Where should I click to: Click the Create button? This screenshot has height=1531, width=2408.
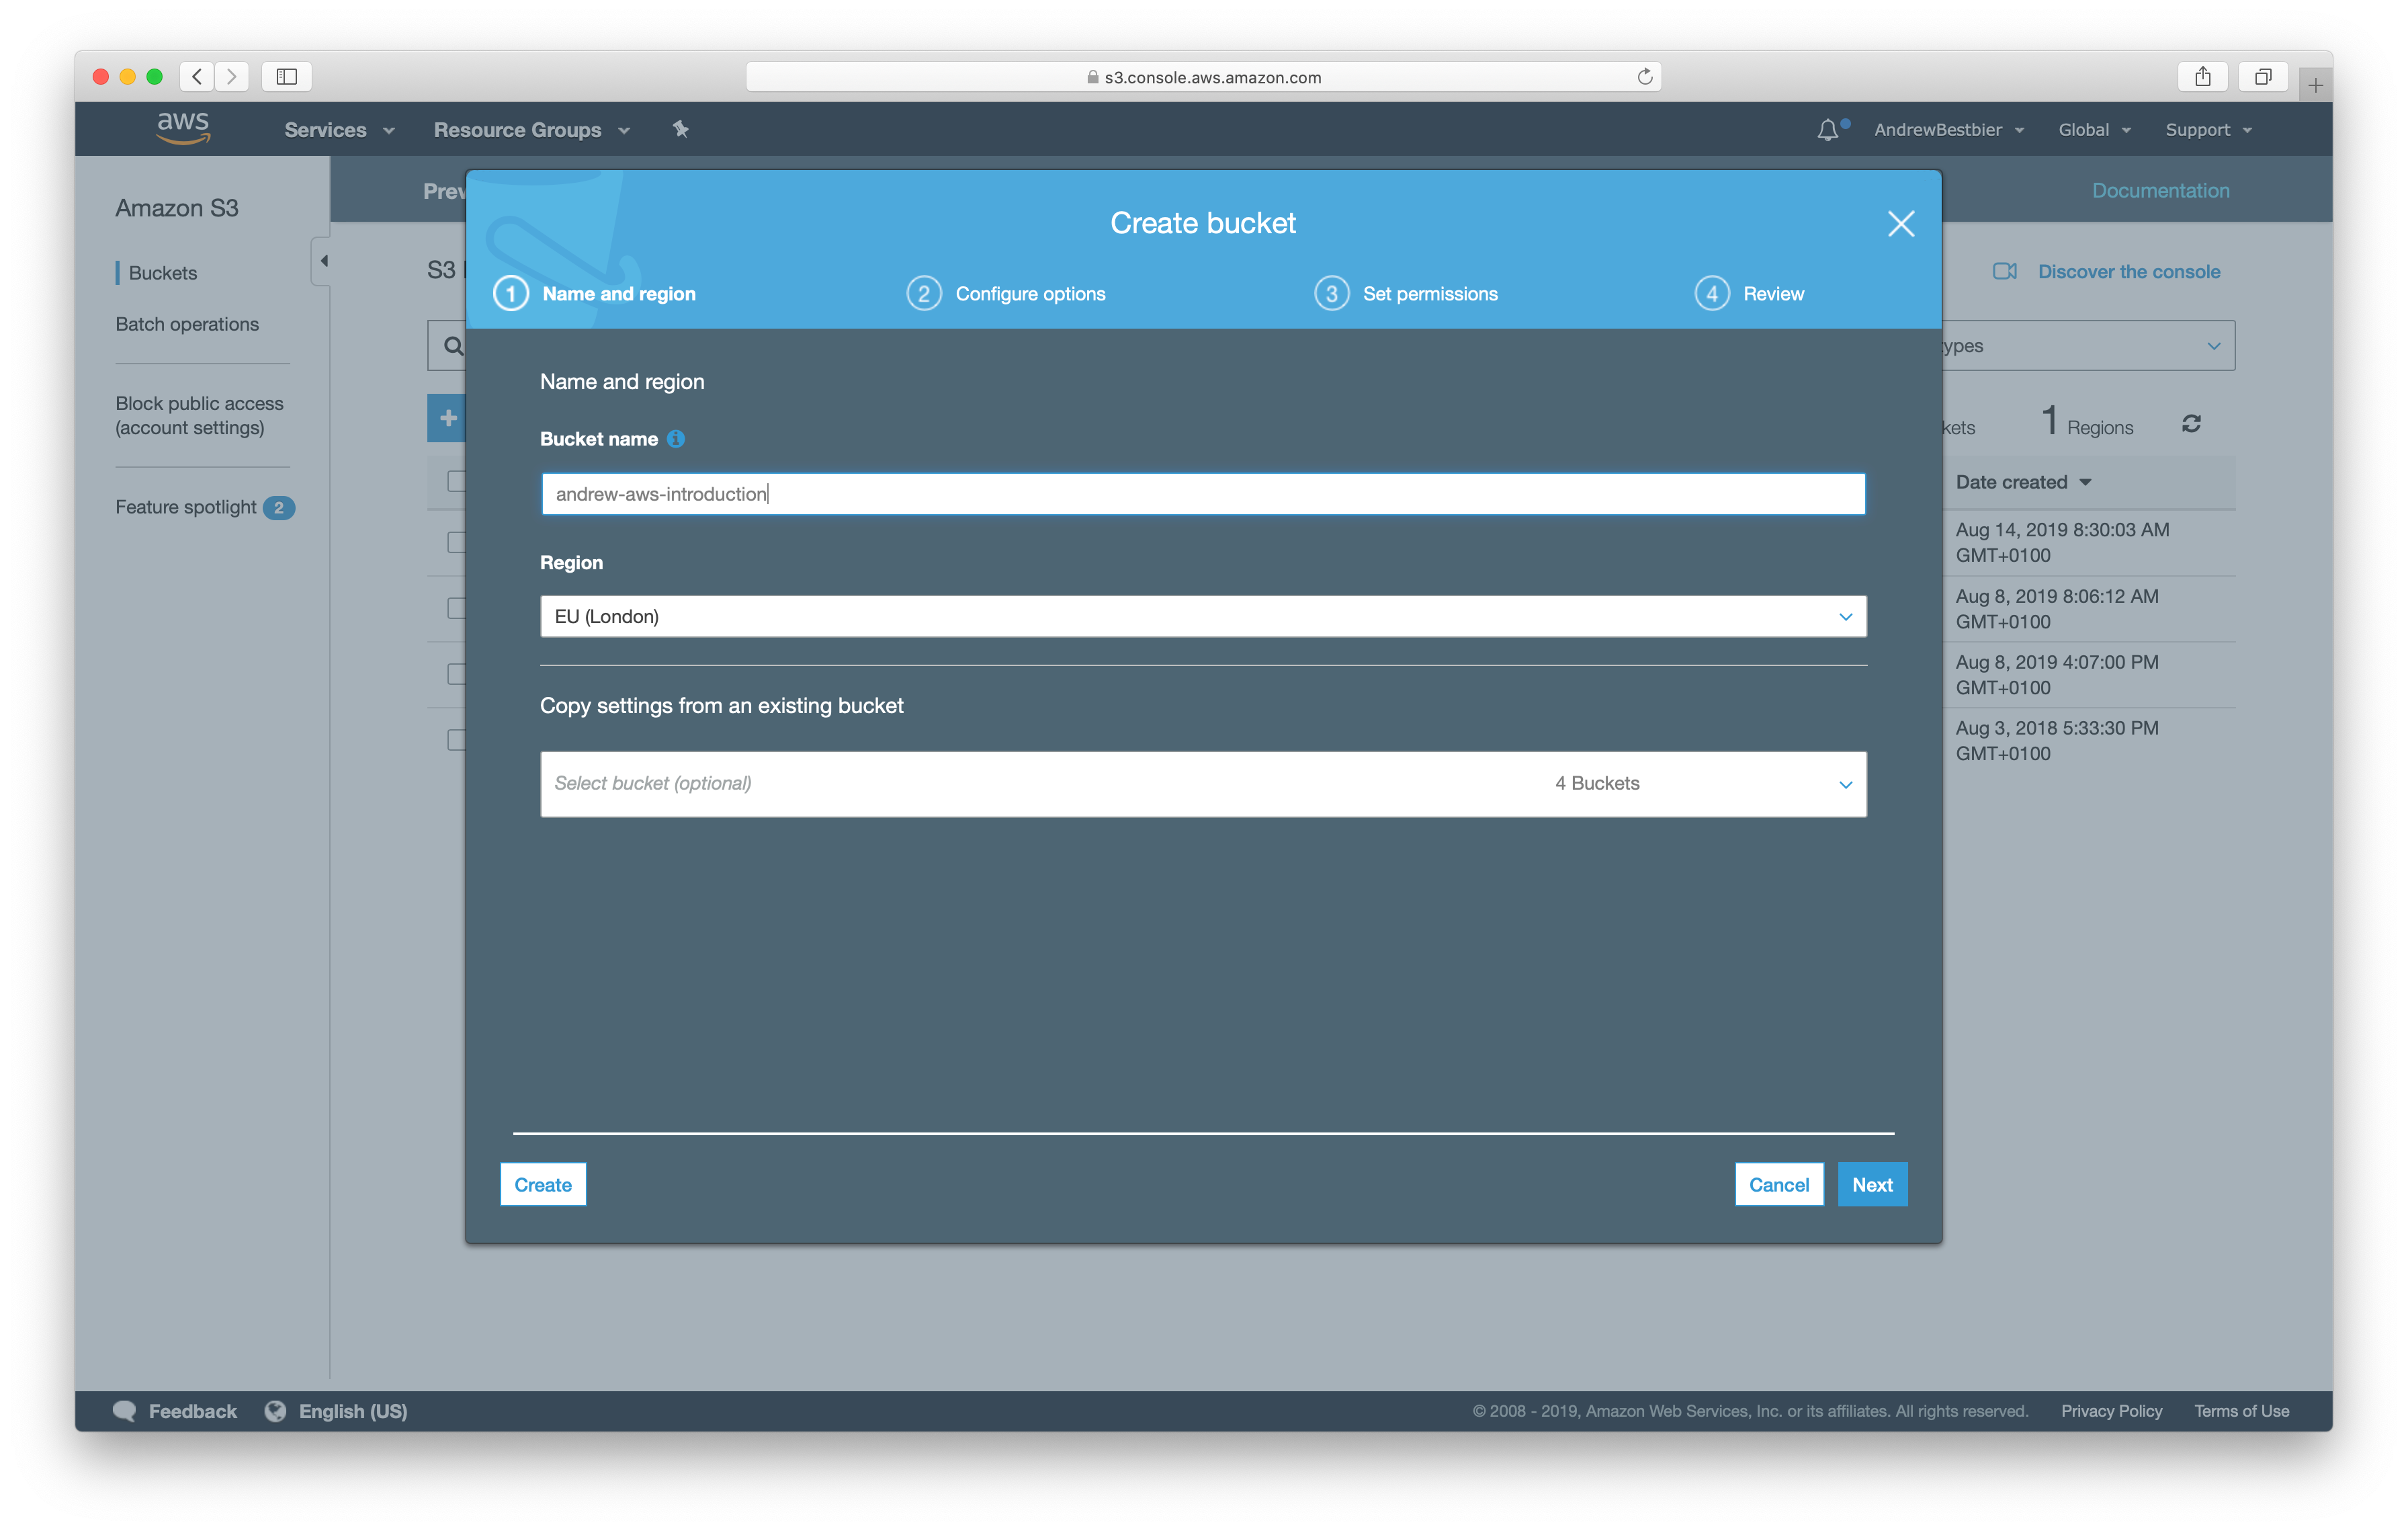(543, 1185)
